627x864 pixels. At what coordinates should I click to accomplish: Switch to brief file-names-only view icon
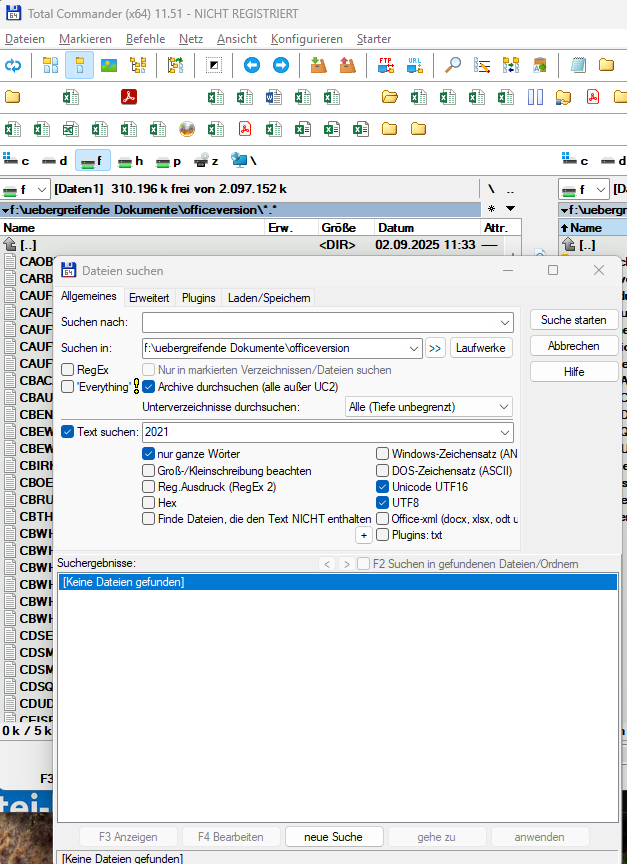[51, 66]
